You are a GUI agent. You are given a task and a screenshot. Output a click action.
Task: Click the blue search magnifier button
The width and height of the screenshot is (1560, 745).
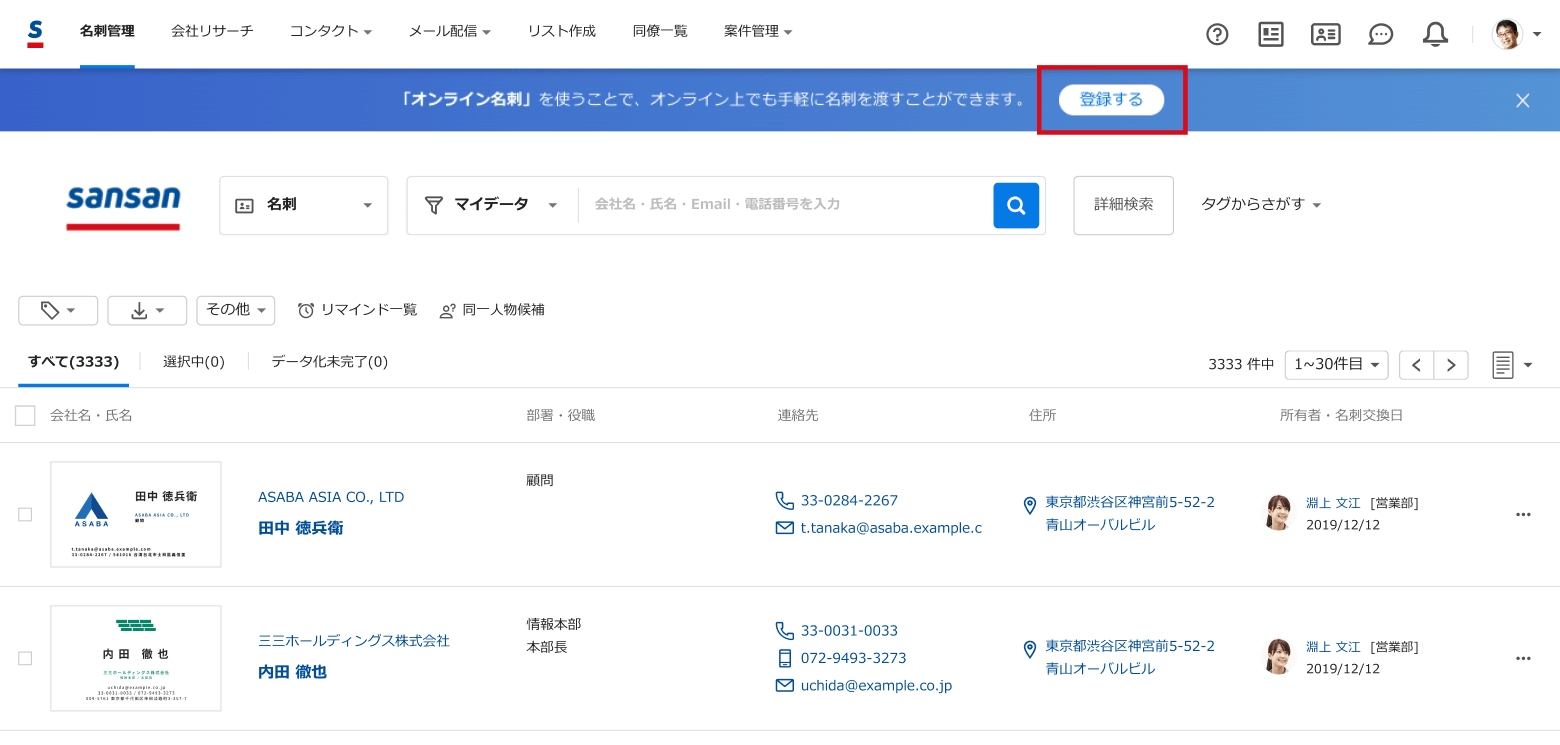pos(1016,205)
